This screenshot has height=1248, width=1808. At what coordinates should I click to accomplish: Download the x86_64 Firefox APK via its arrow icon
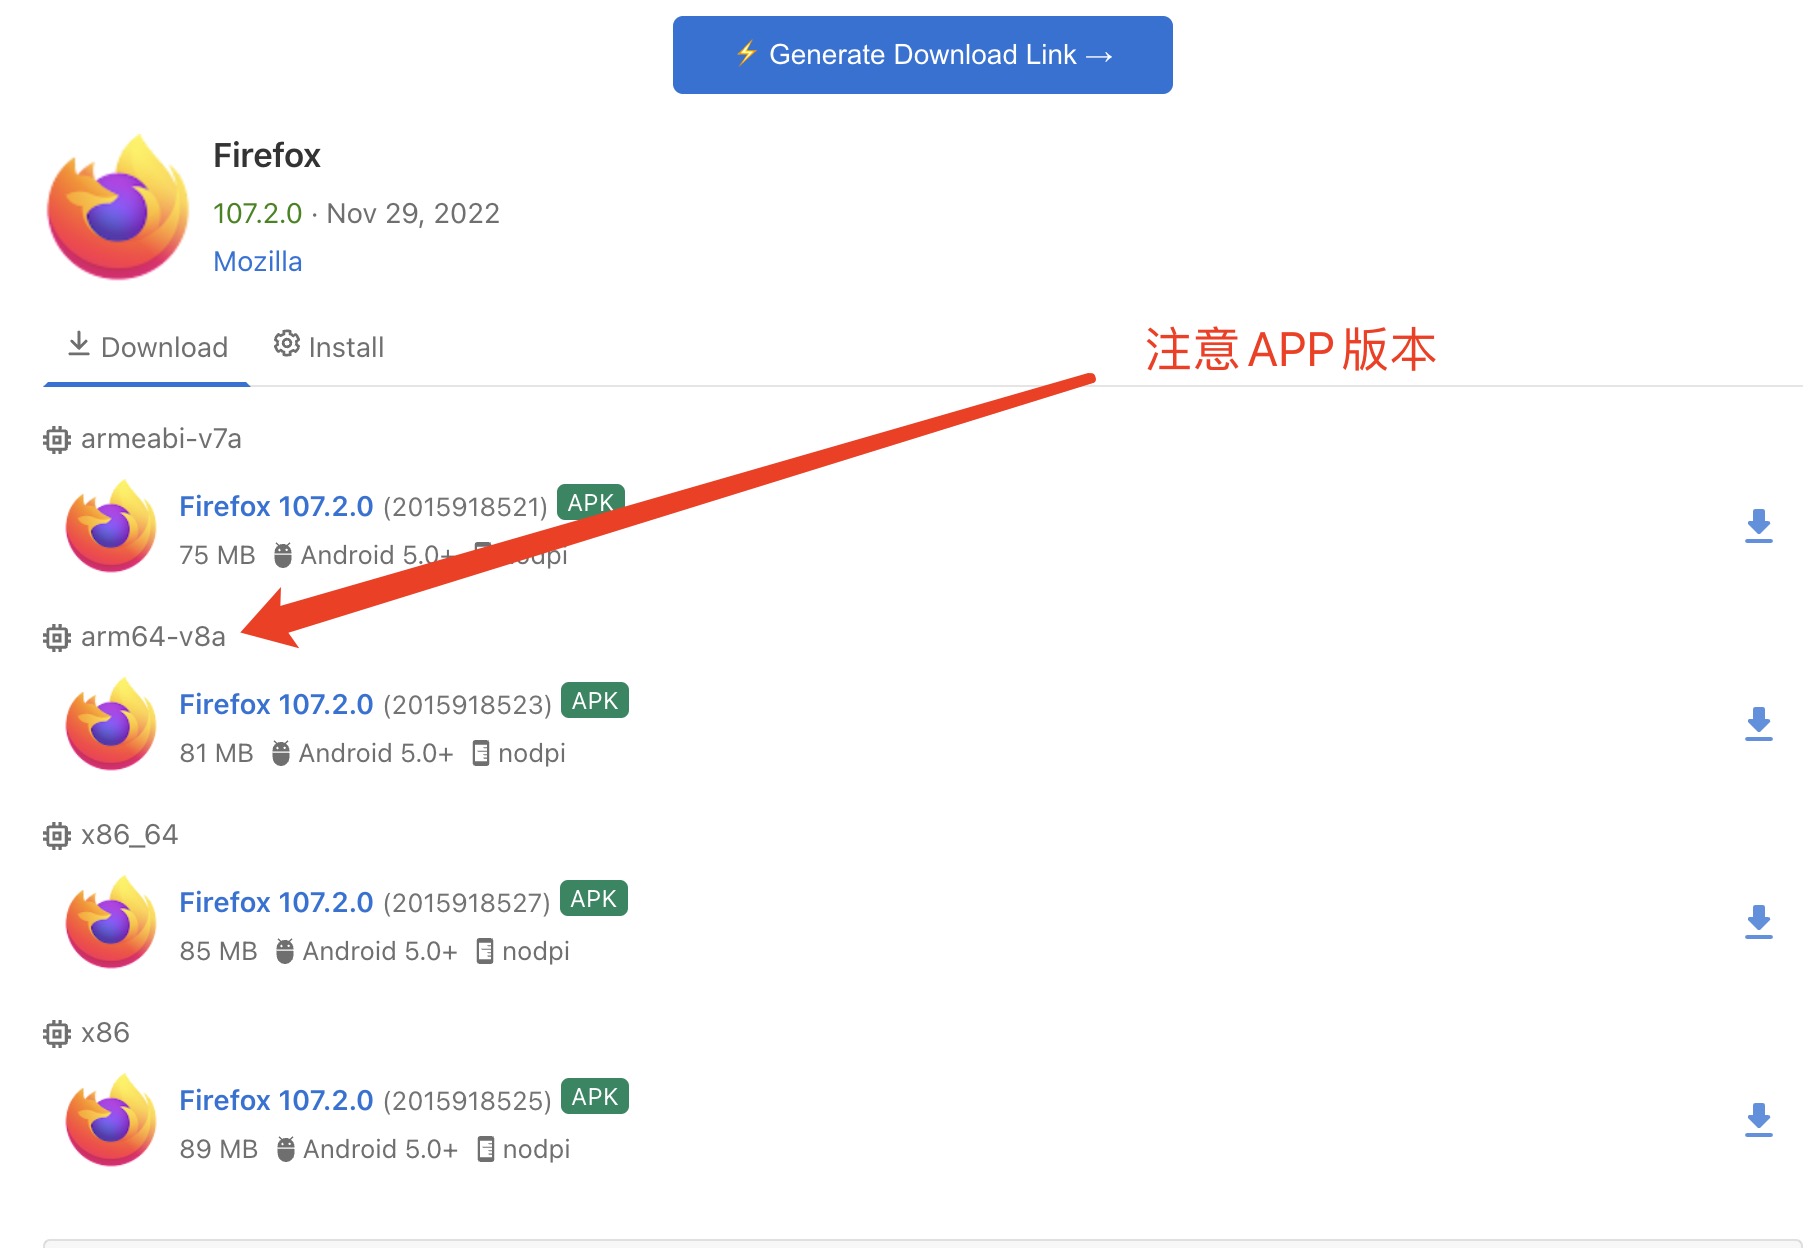coord(1758,922)
